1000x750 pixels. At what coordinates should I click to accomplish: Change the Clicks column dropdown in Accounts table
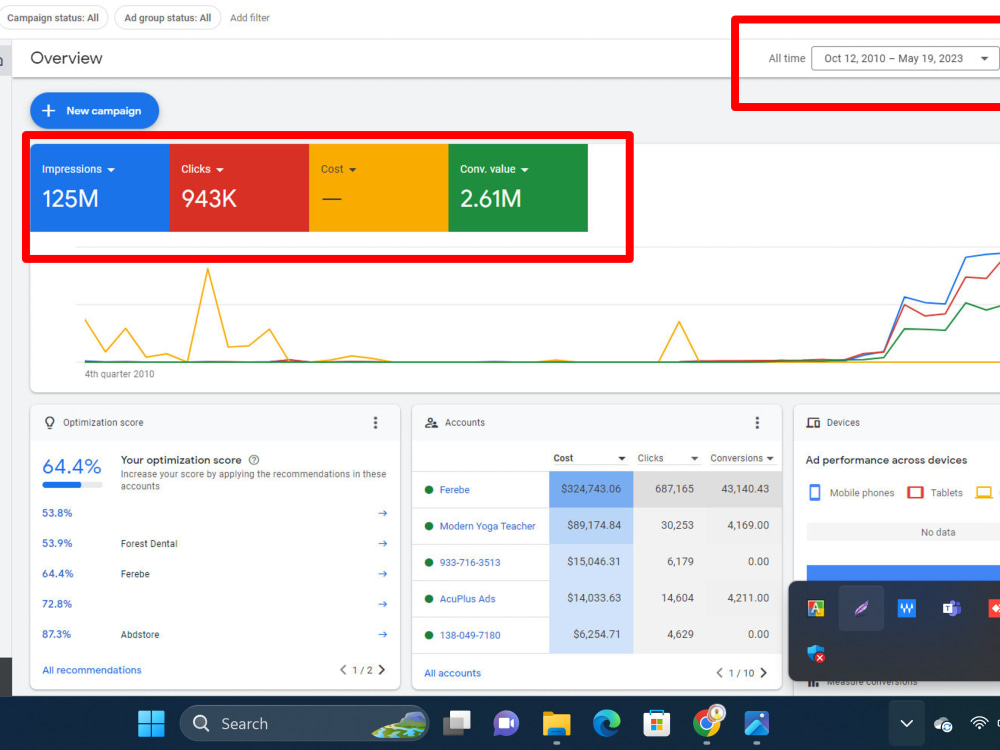(668, 458)
